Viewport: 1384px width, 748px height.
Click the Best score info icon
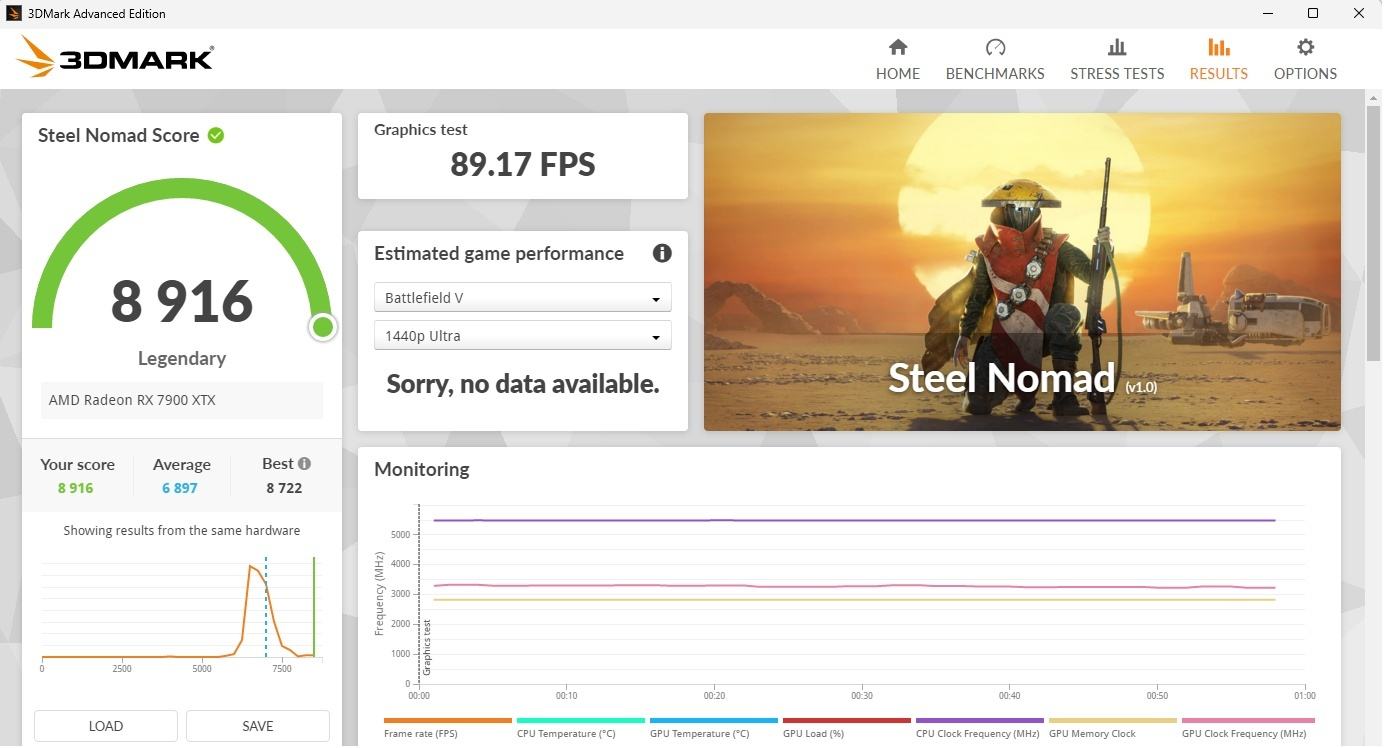click(304, 463)
